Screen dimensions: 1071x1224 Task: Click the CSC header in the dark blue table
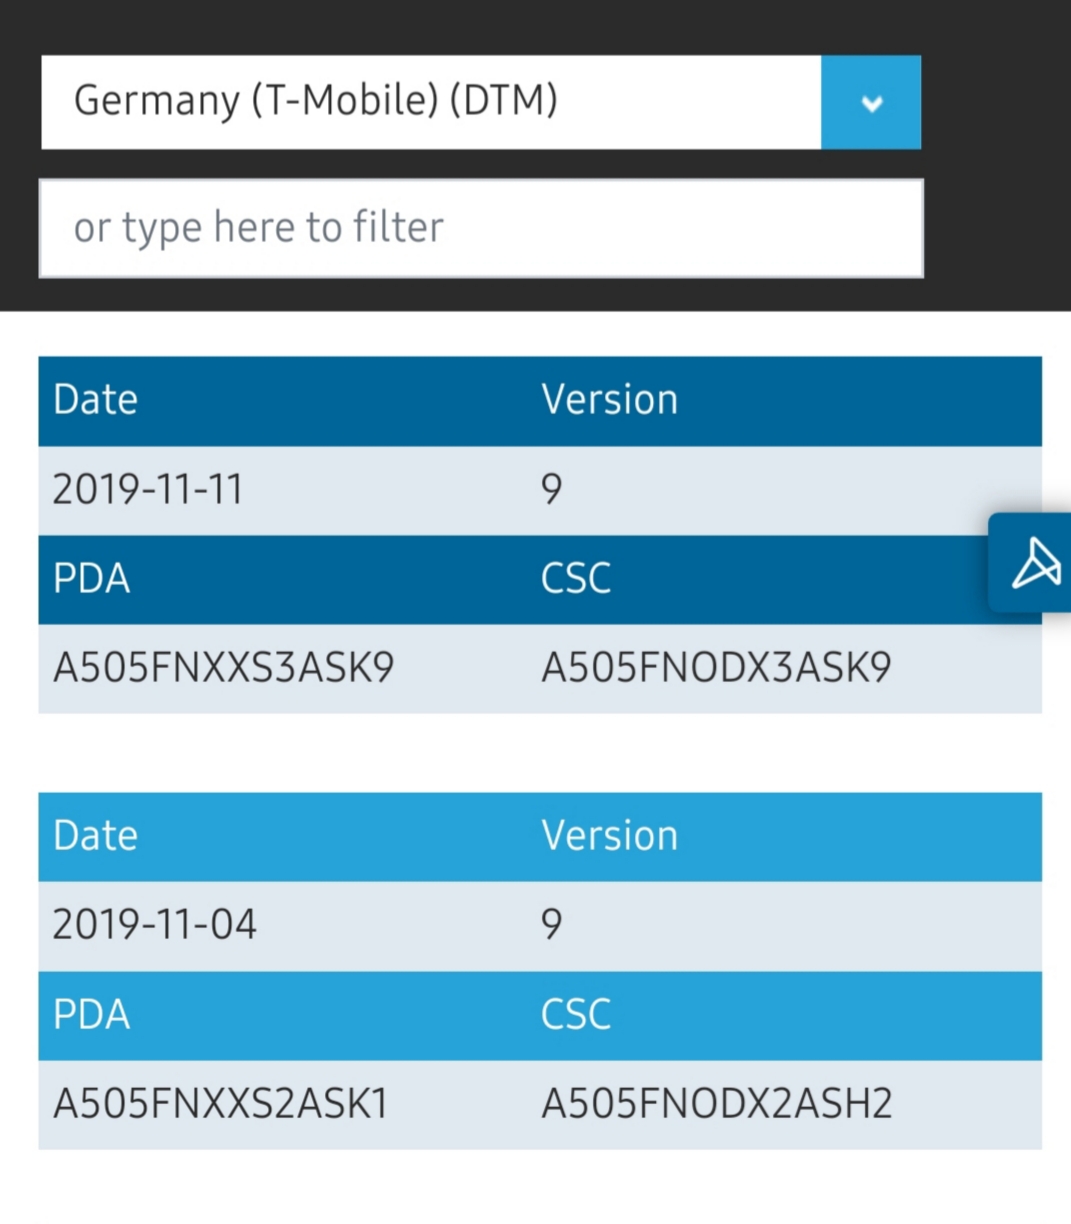click(576, 579)
